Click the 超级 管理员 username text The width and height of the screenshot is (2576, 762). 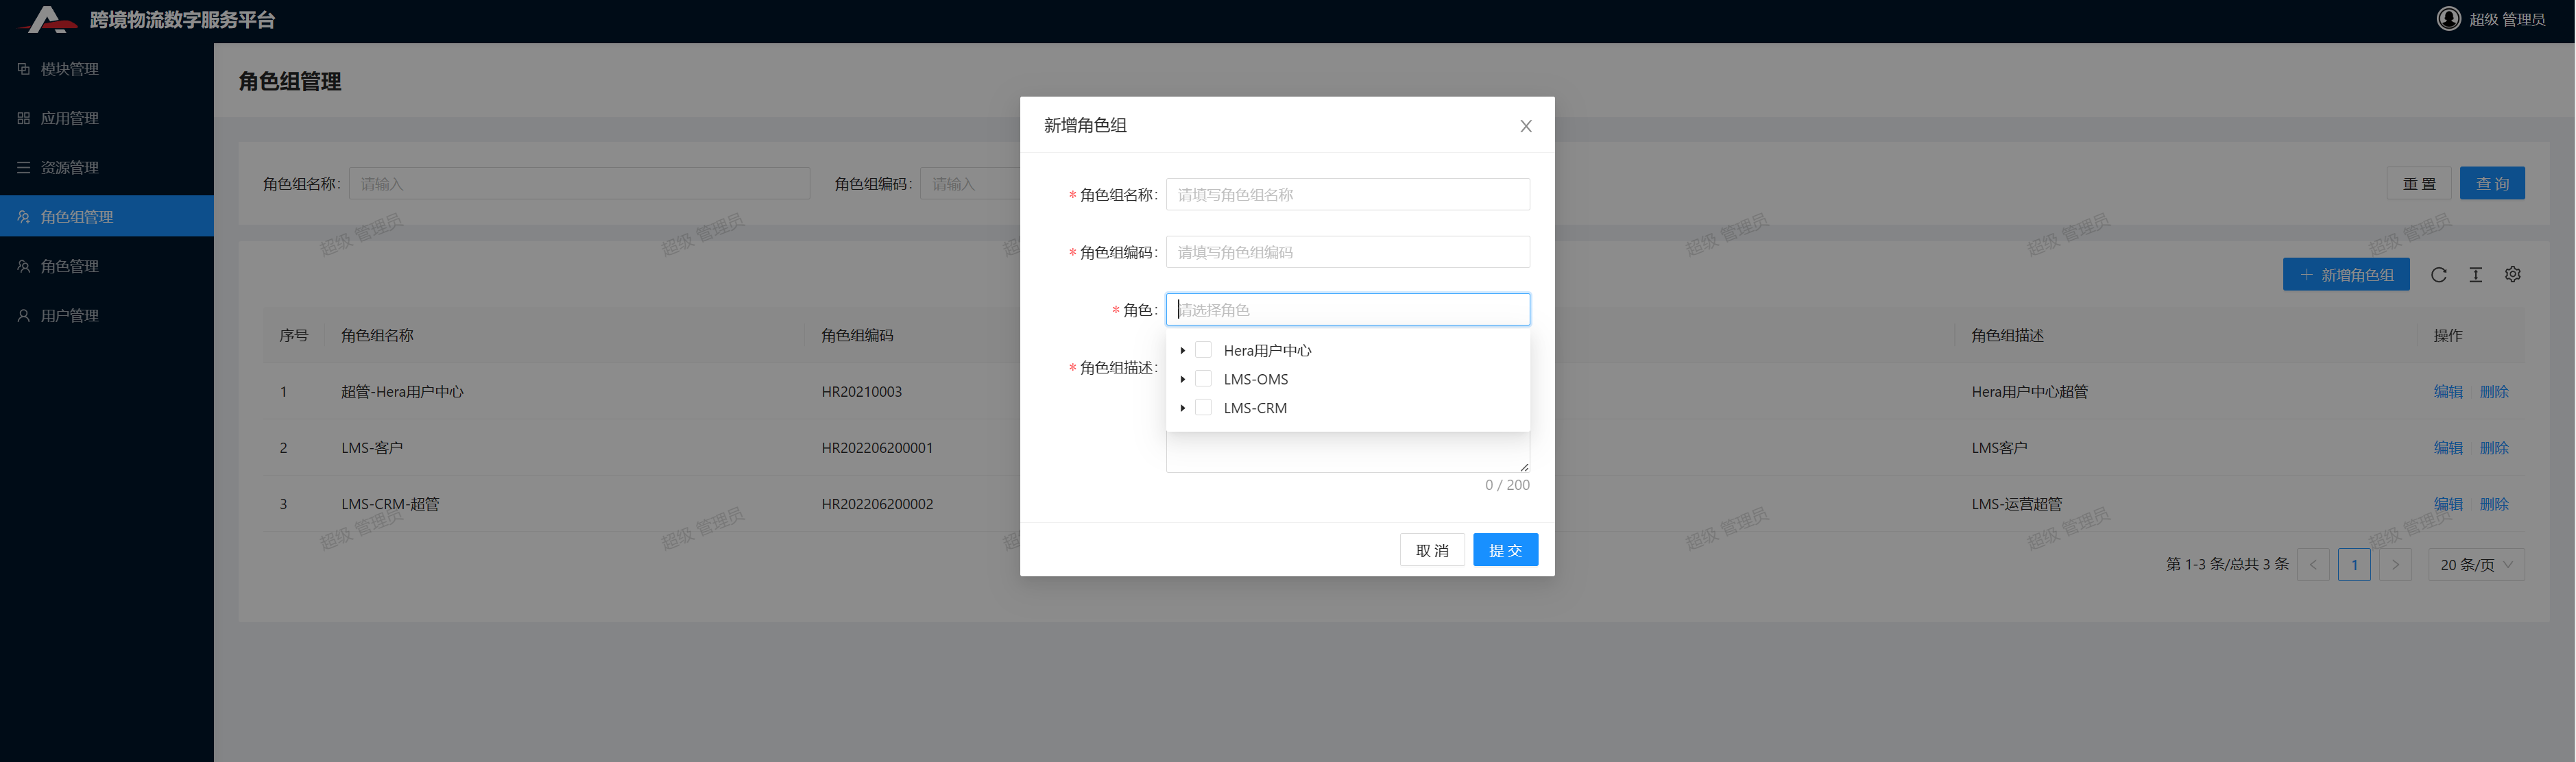tap(2507, 19)
